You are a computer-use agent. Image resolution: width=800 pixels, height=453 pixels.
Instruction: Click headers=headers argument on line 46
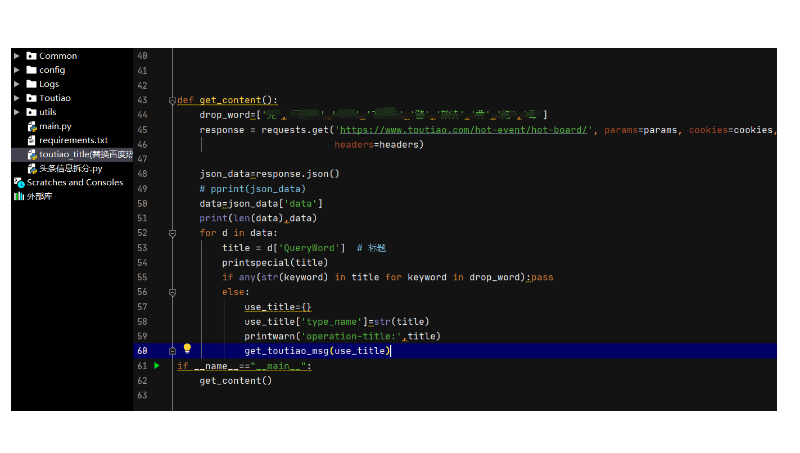pyautogui.click(x=377, y=145)
